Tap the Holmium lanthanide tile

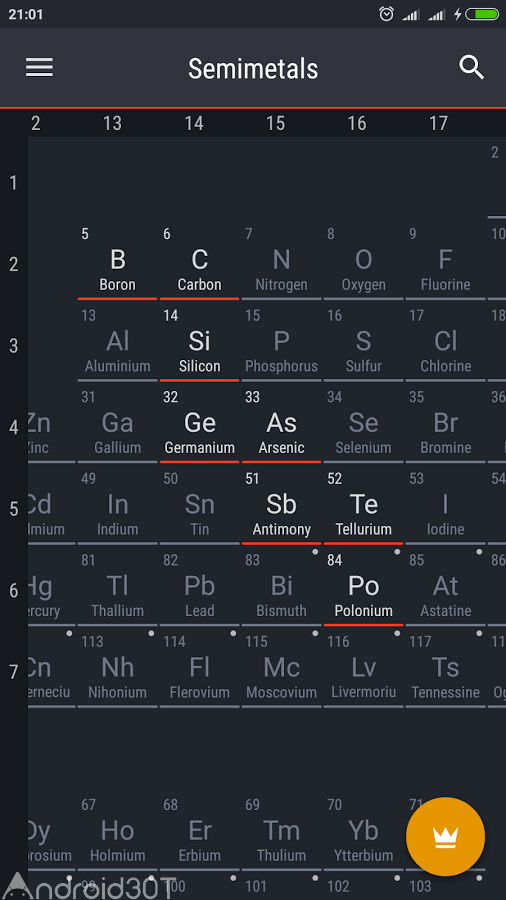coord(118,831)
